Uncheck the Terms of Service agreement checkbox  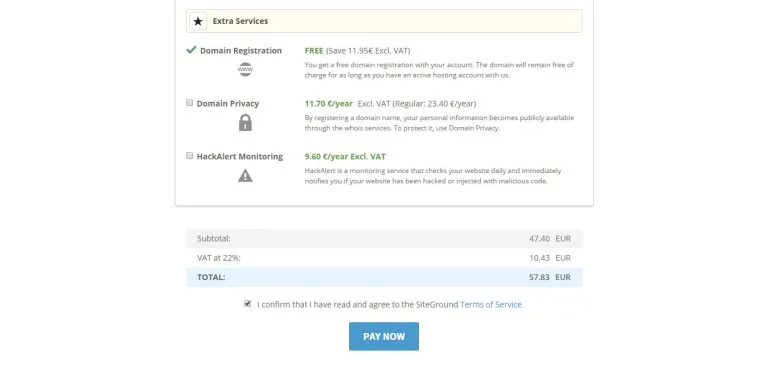(x=247, y=304)
